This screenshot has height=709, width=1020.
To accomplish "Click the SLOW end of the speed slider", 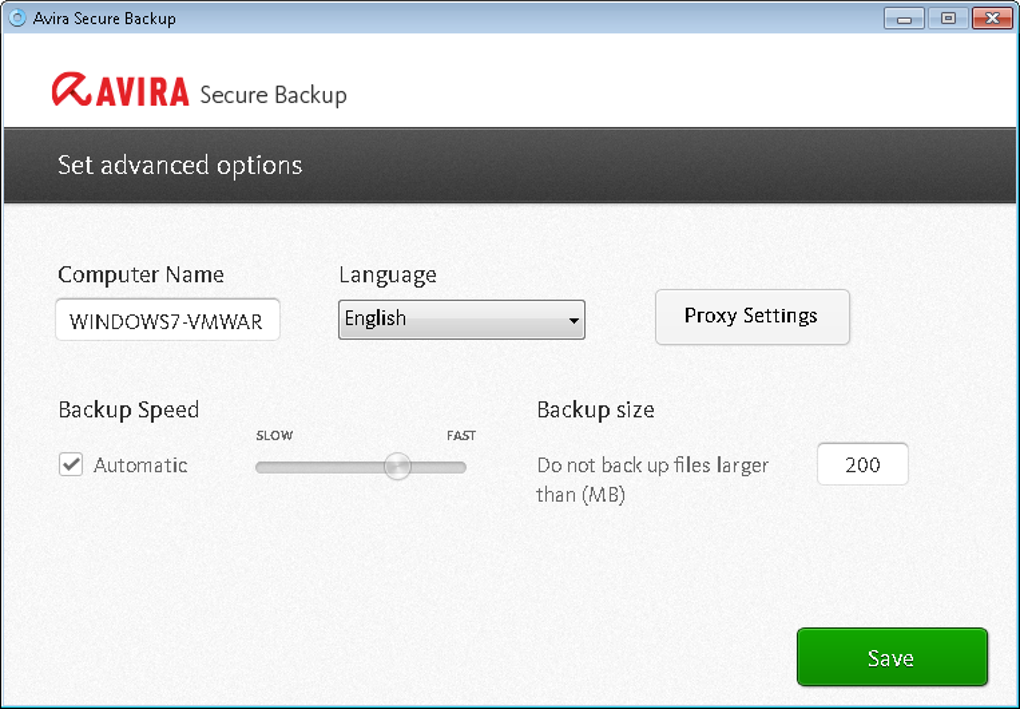I will click(261, 467).
